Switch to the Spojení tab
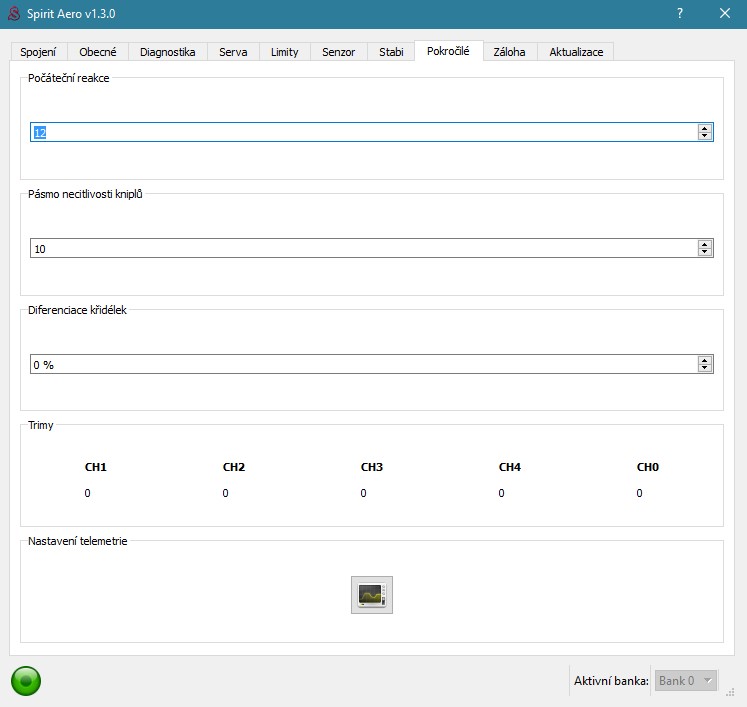The image size is (747, 707). tap(38, 52)
